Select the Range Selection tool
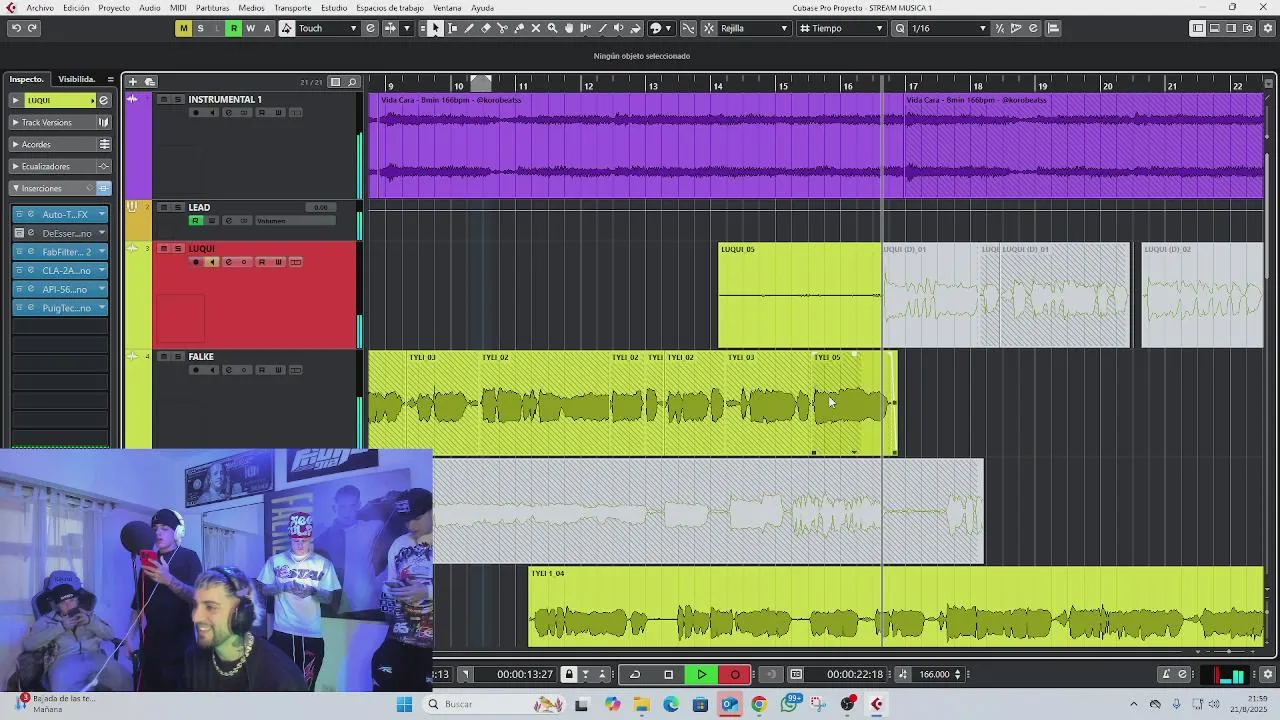This screenshot has height=720, width=1280. 453,28
